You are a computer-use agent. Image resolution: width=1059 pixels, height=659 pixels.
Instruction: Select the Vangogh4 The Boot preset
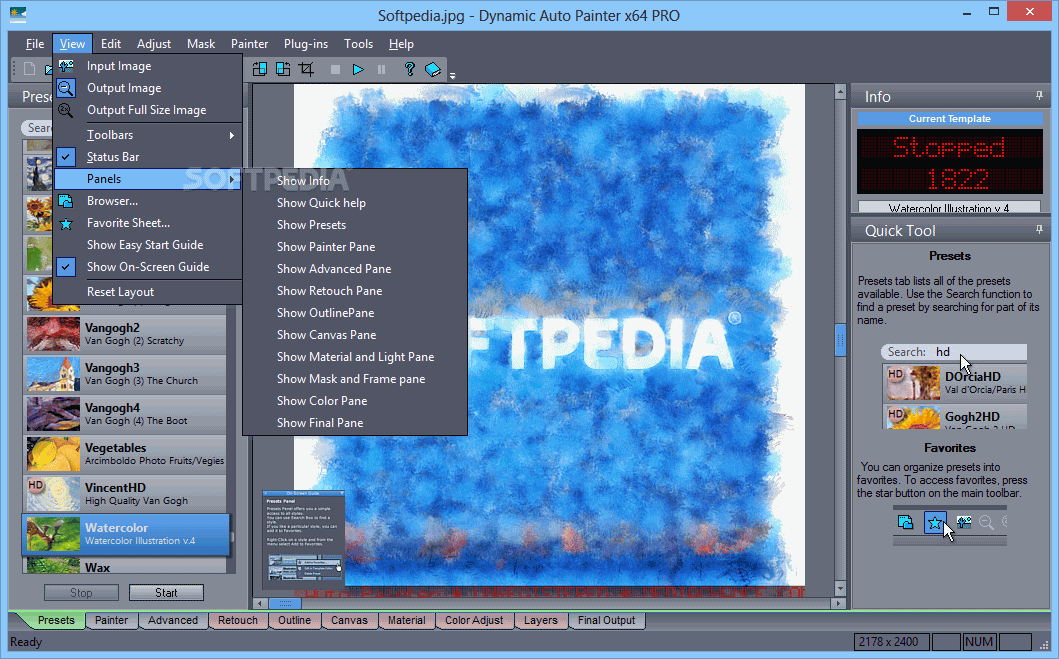tap(126, 414)
